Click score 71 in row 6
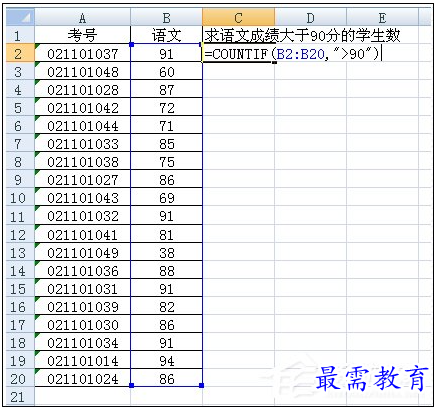Image resolution: width=437 pixels, height=410 pixels. [x=166, y=125]
